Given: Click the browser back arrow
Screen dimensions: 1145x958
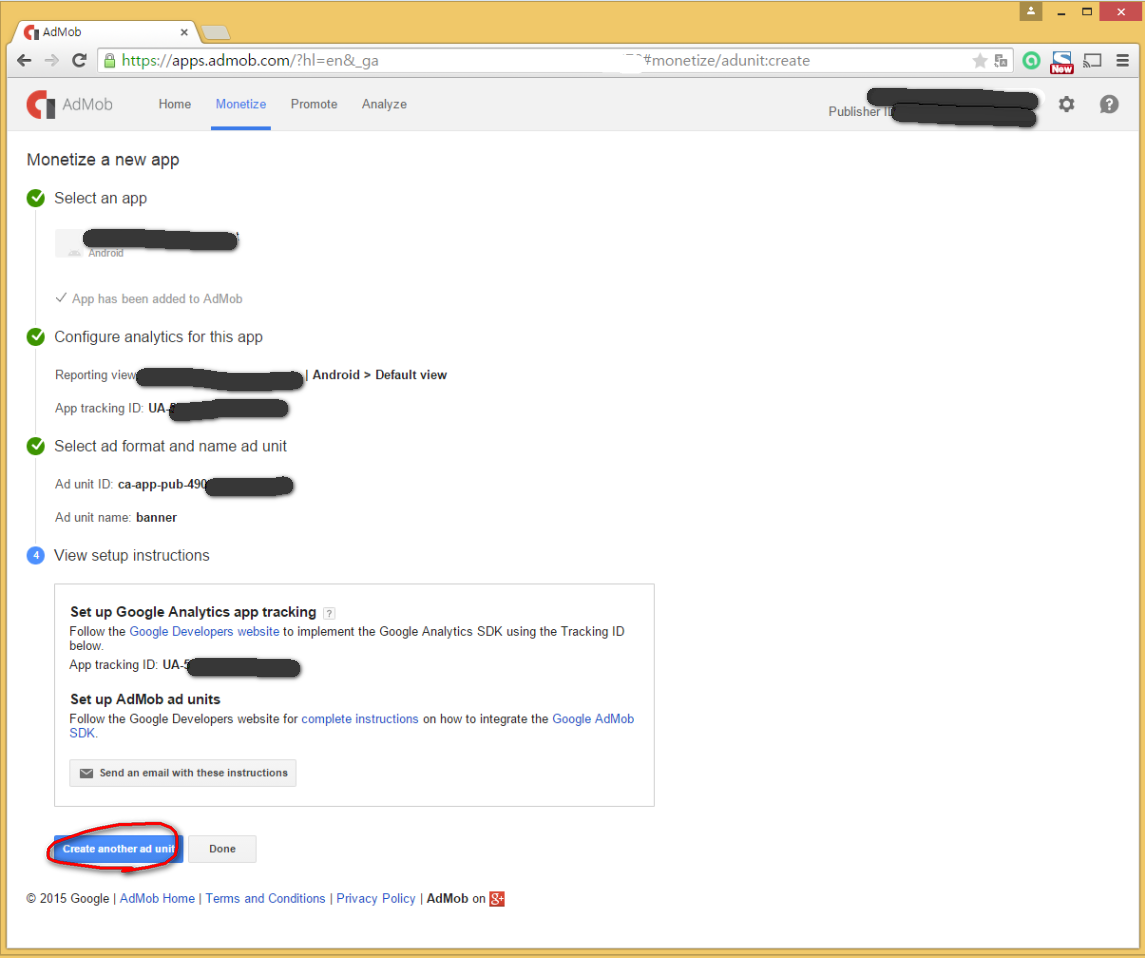Looking at the screenshot, I should coord(24,61).
